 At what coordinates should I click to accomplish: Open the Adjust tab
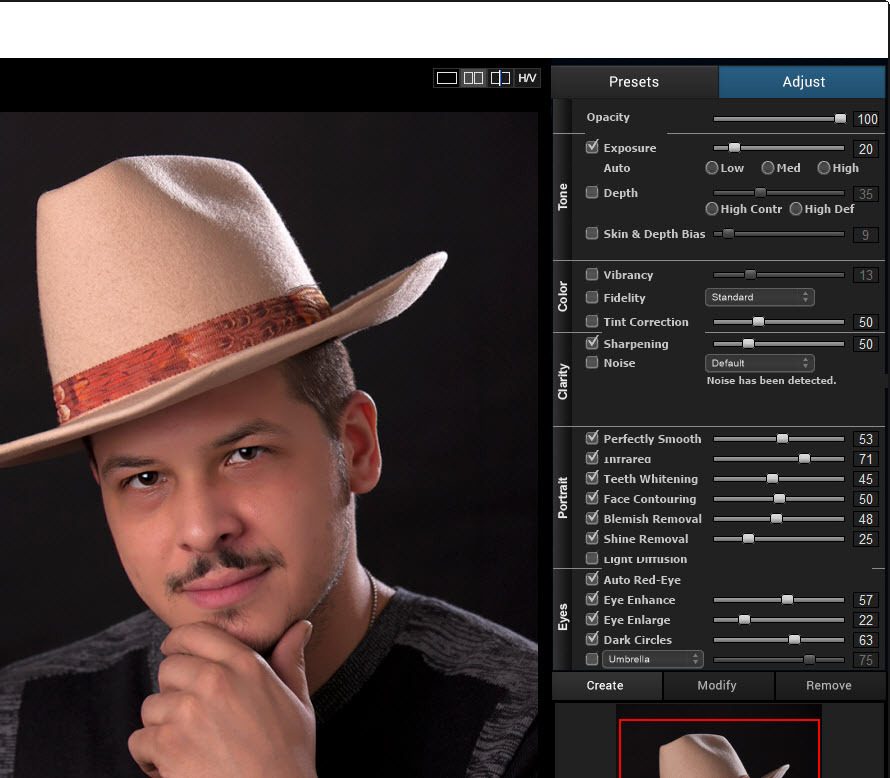pos(803,82)
